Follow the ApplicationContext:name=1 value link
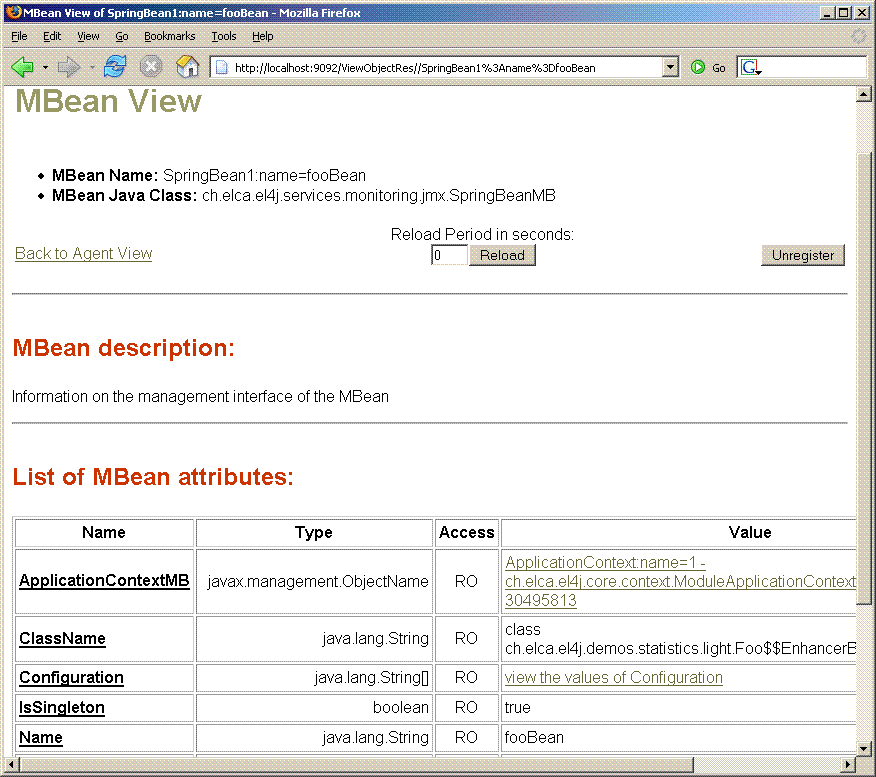This screenshot has height=777, width=876. [x=680, y=581]
